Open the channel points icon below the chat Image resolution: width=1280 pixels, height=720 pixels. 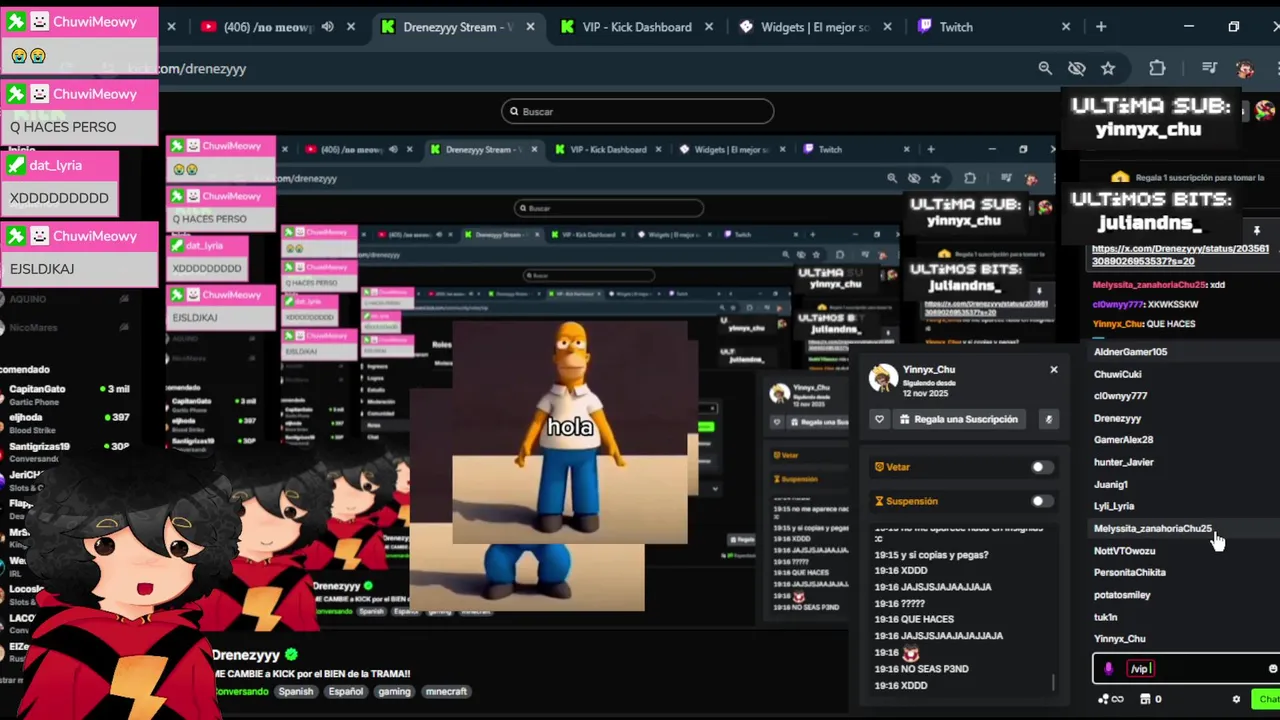[x=1110, y=699]
